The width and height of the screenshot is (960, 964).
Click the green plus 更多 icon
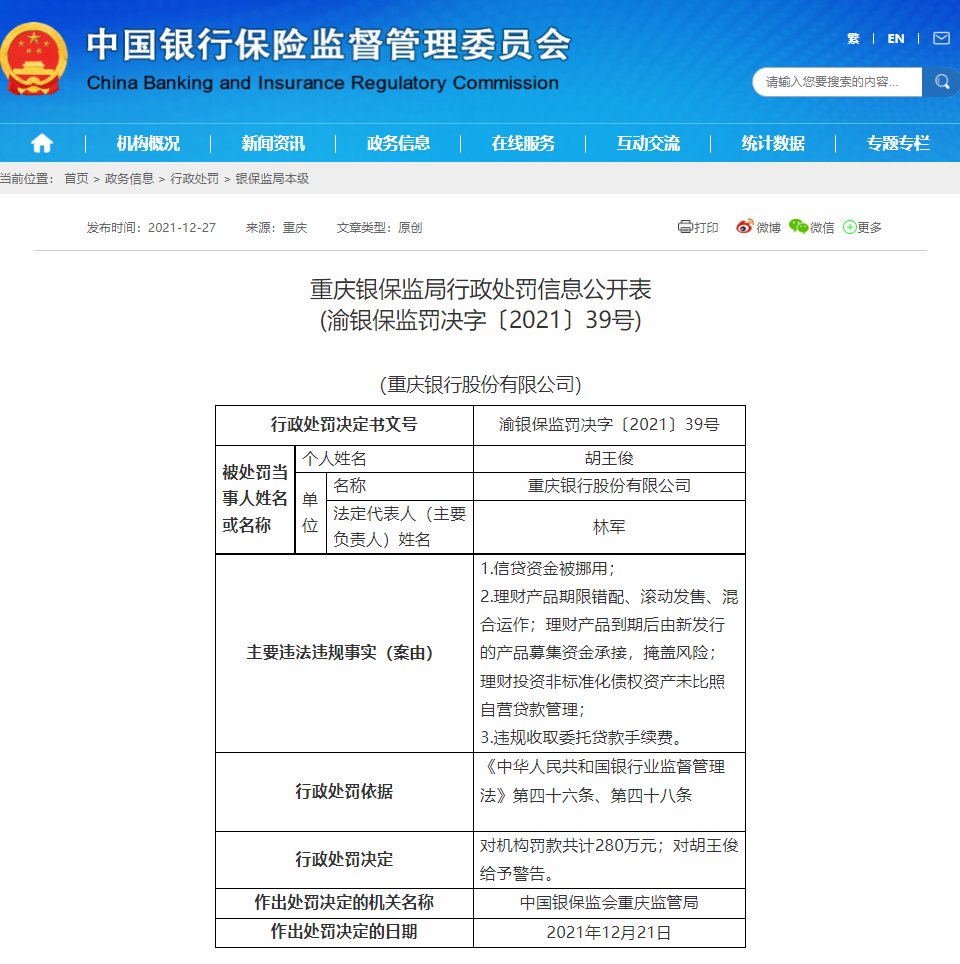(x=849, y=227)
